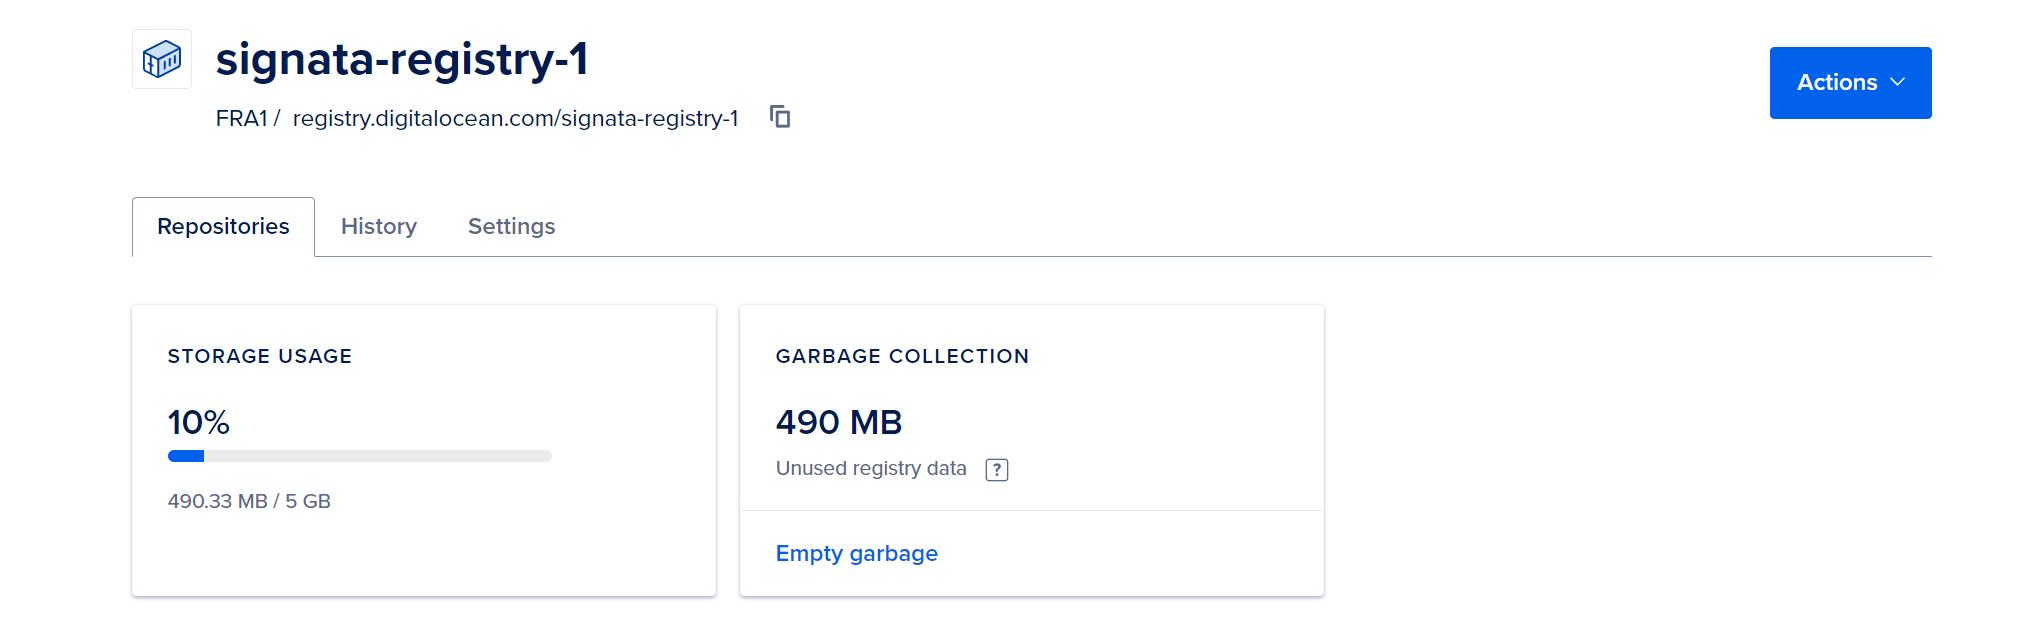Click the STORAGE USAGE card heading
This screenshot has height=638, width=2036.
point(260,356)
